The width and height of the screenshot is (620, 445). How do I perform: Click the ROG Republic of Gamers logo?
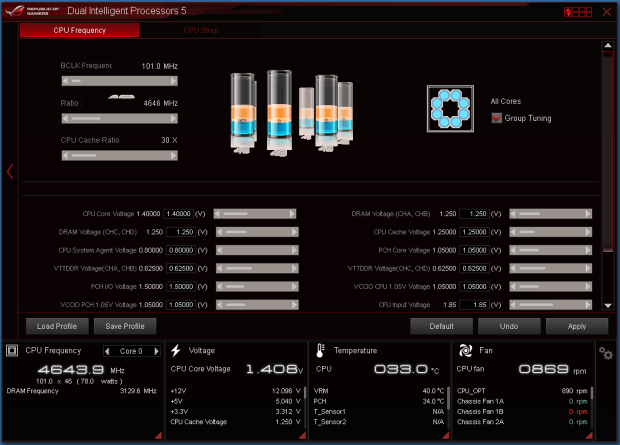pyautogui.click(x=32, y=11)
